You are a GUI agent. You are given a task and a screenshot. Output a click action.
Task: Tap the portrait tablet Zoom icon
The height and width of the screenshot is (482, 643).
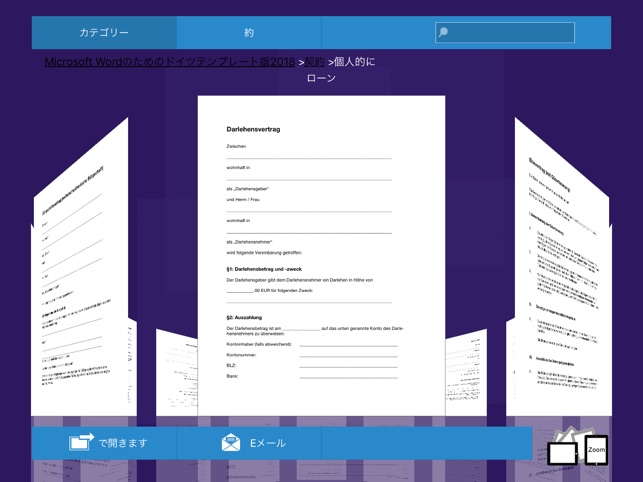pos(596,450)
